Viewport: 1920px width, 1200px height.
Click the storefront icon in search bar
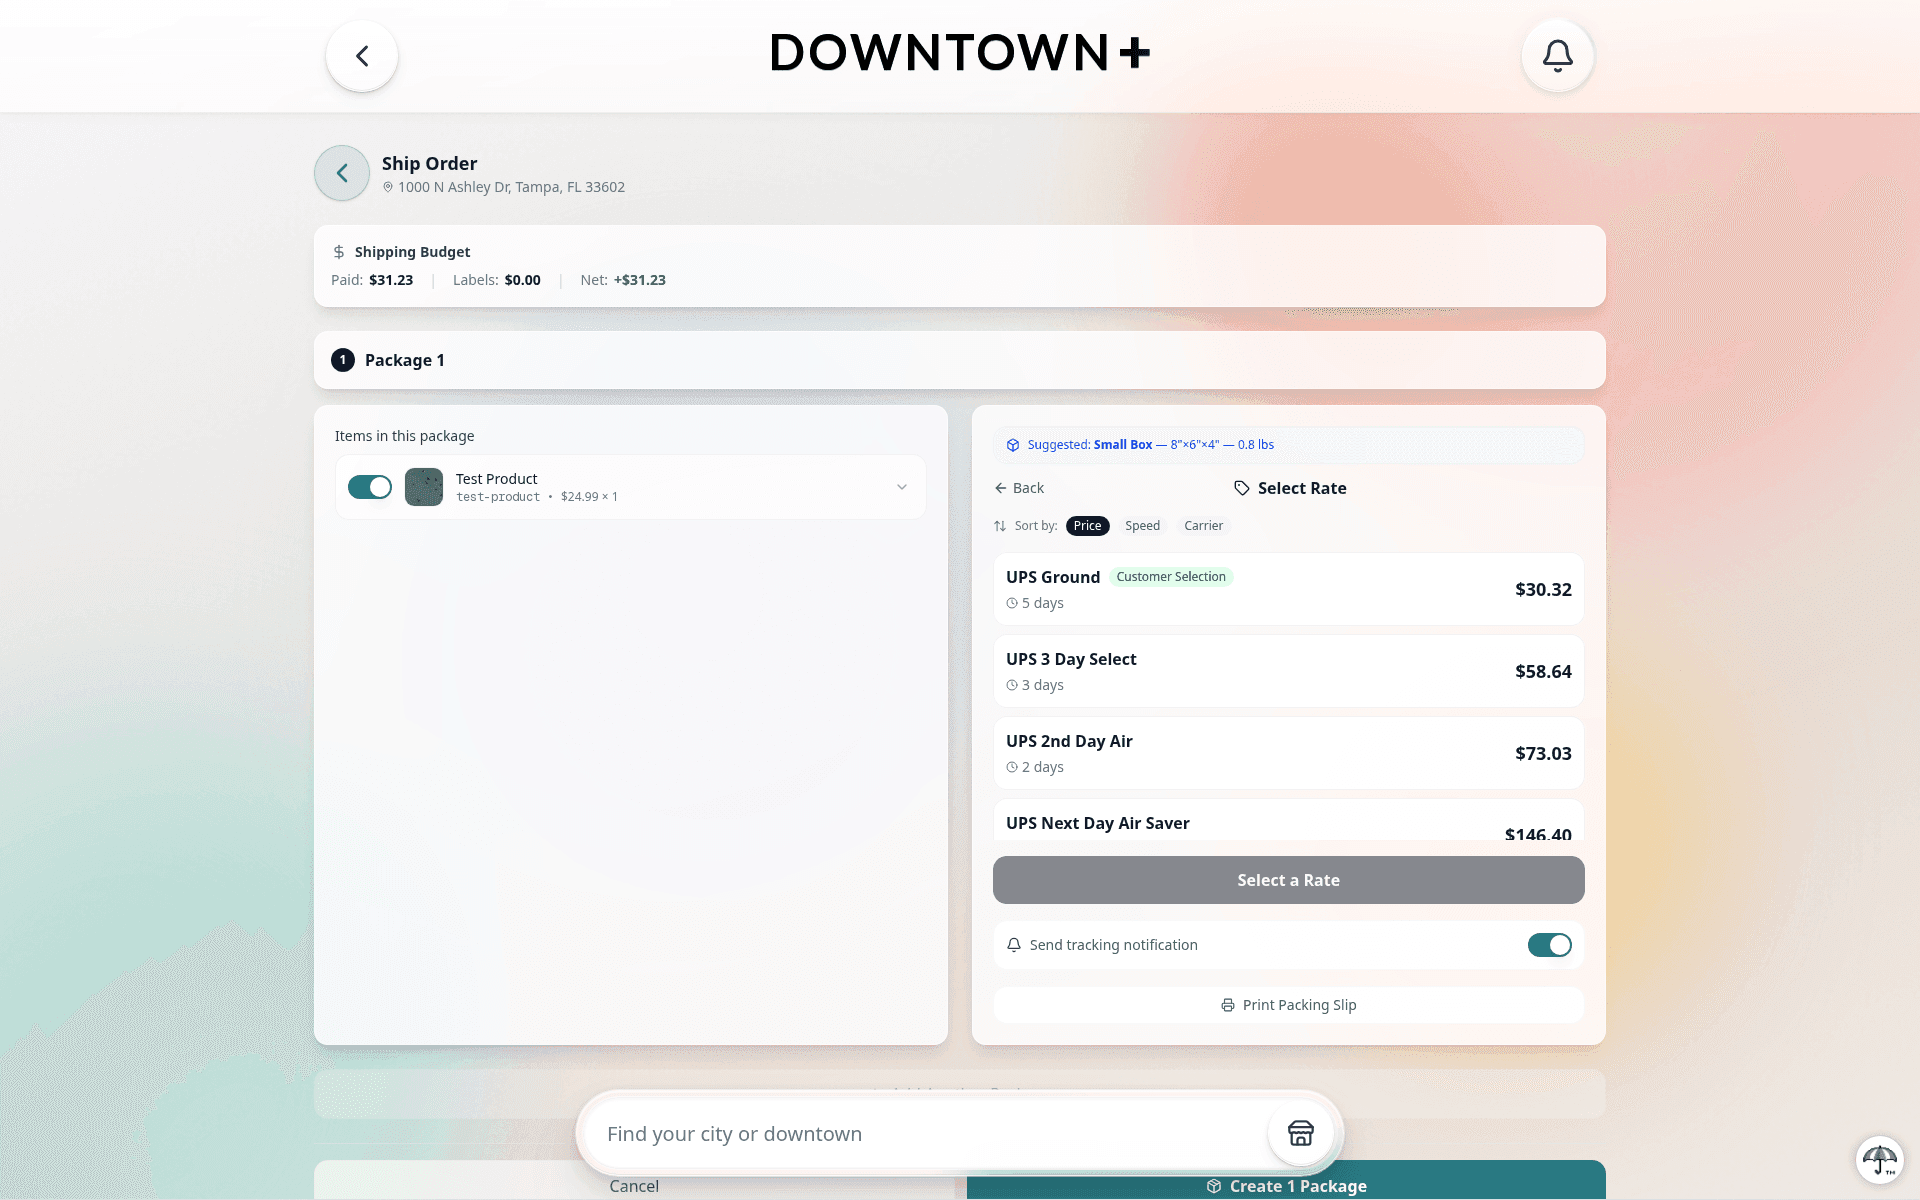1300,1133
